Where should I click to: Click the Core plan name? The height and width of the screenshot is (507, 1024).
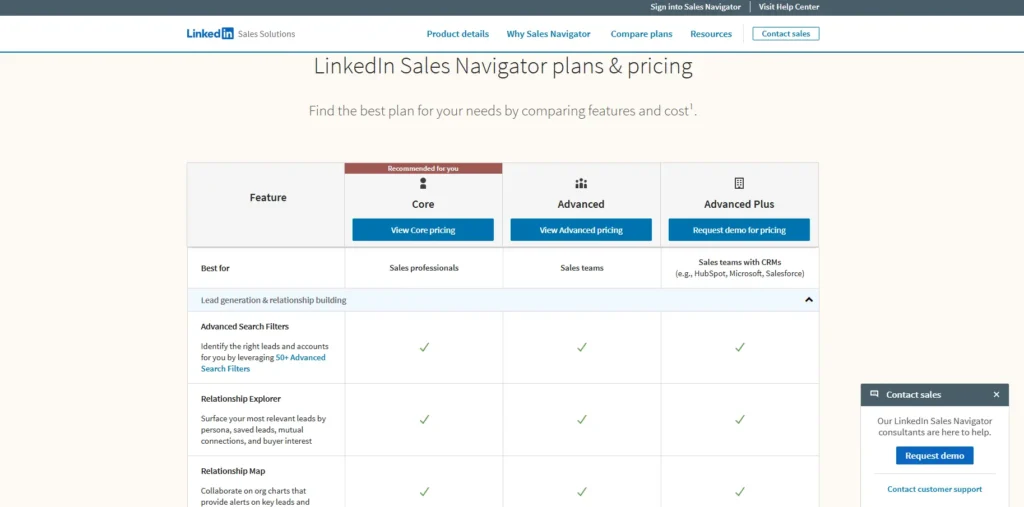click(423, 204)
